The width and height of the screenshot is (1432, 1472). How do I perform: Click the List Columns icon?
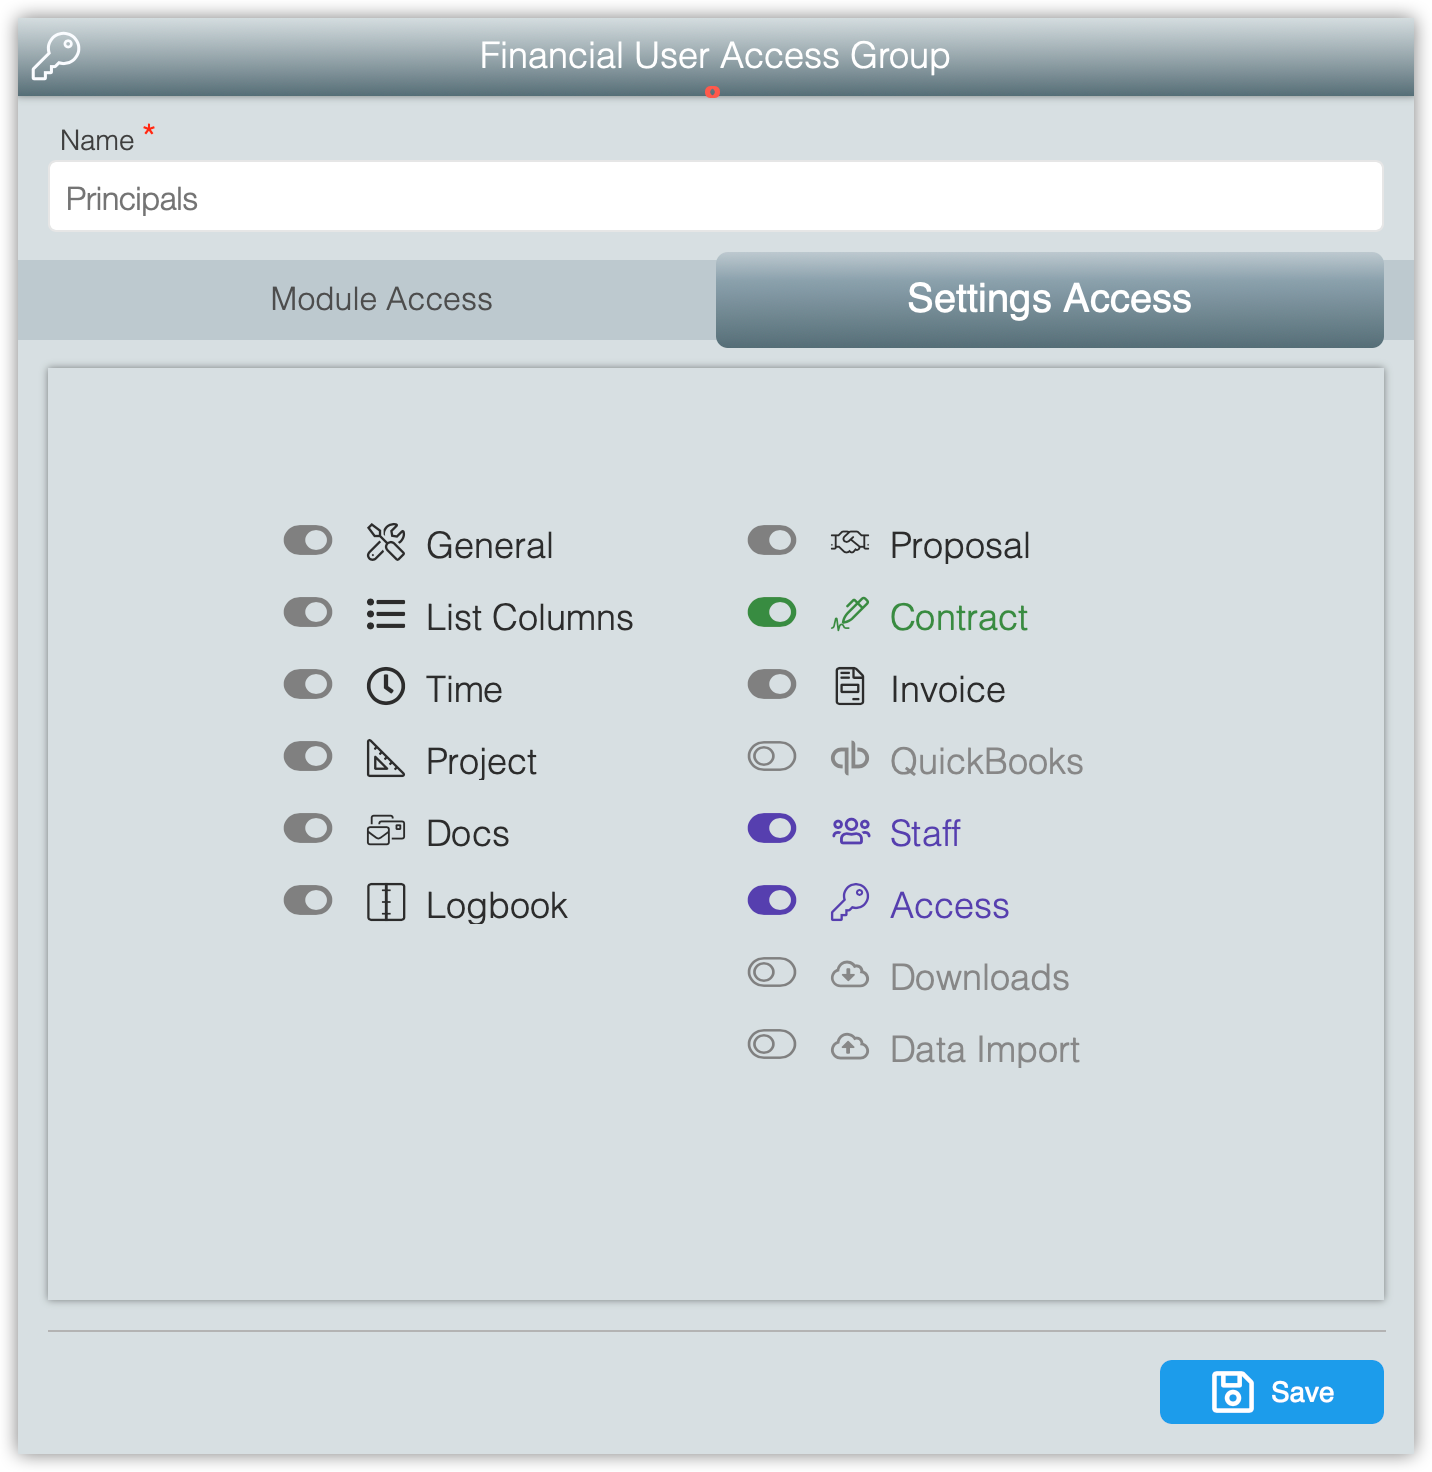coord(386,615)
